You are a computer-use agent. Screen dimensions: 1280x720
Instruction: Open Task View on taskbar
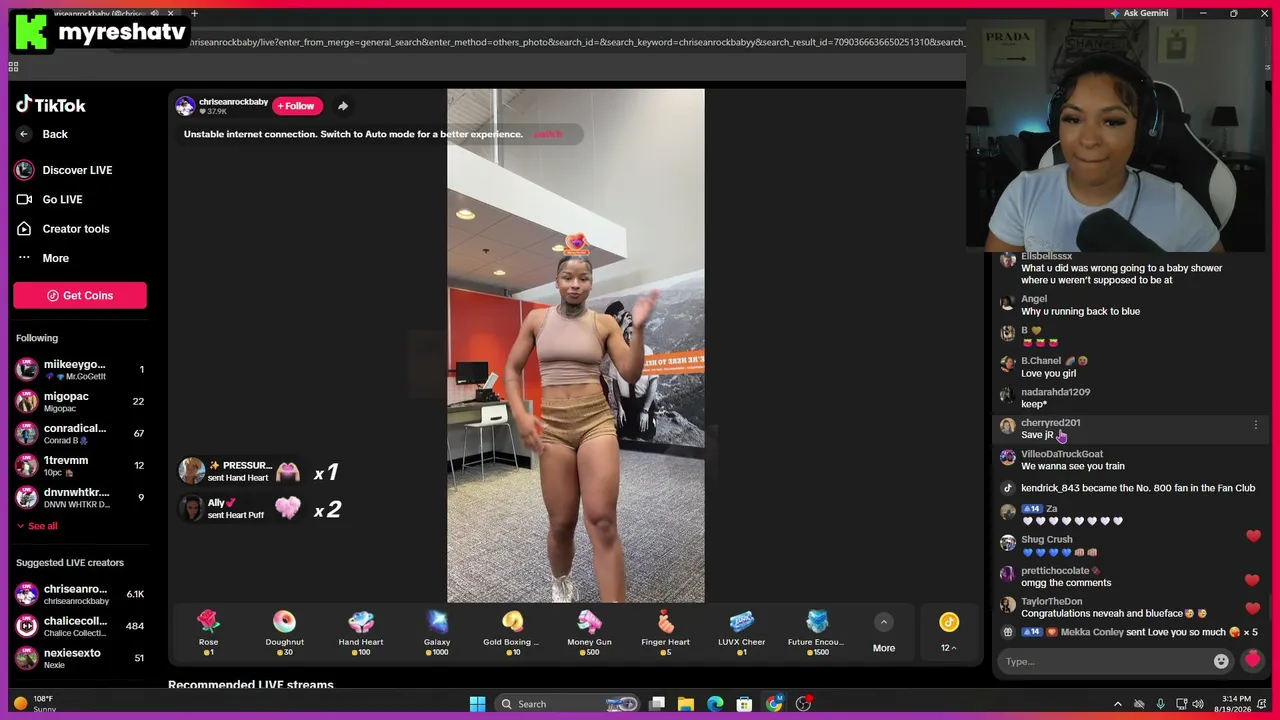click(x=657, y=704)
